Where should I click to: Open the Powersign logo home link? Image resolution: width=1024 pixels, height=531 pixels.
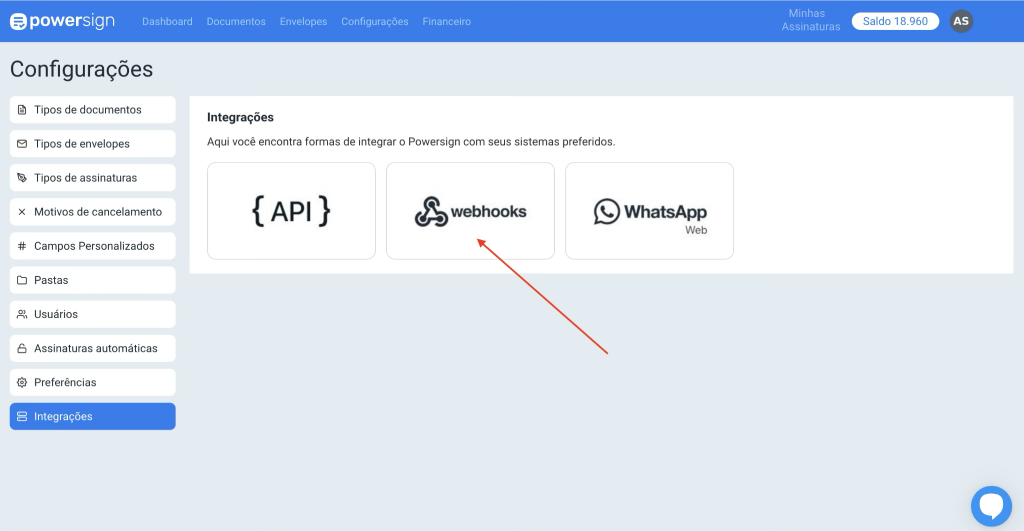[63, 21]
